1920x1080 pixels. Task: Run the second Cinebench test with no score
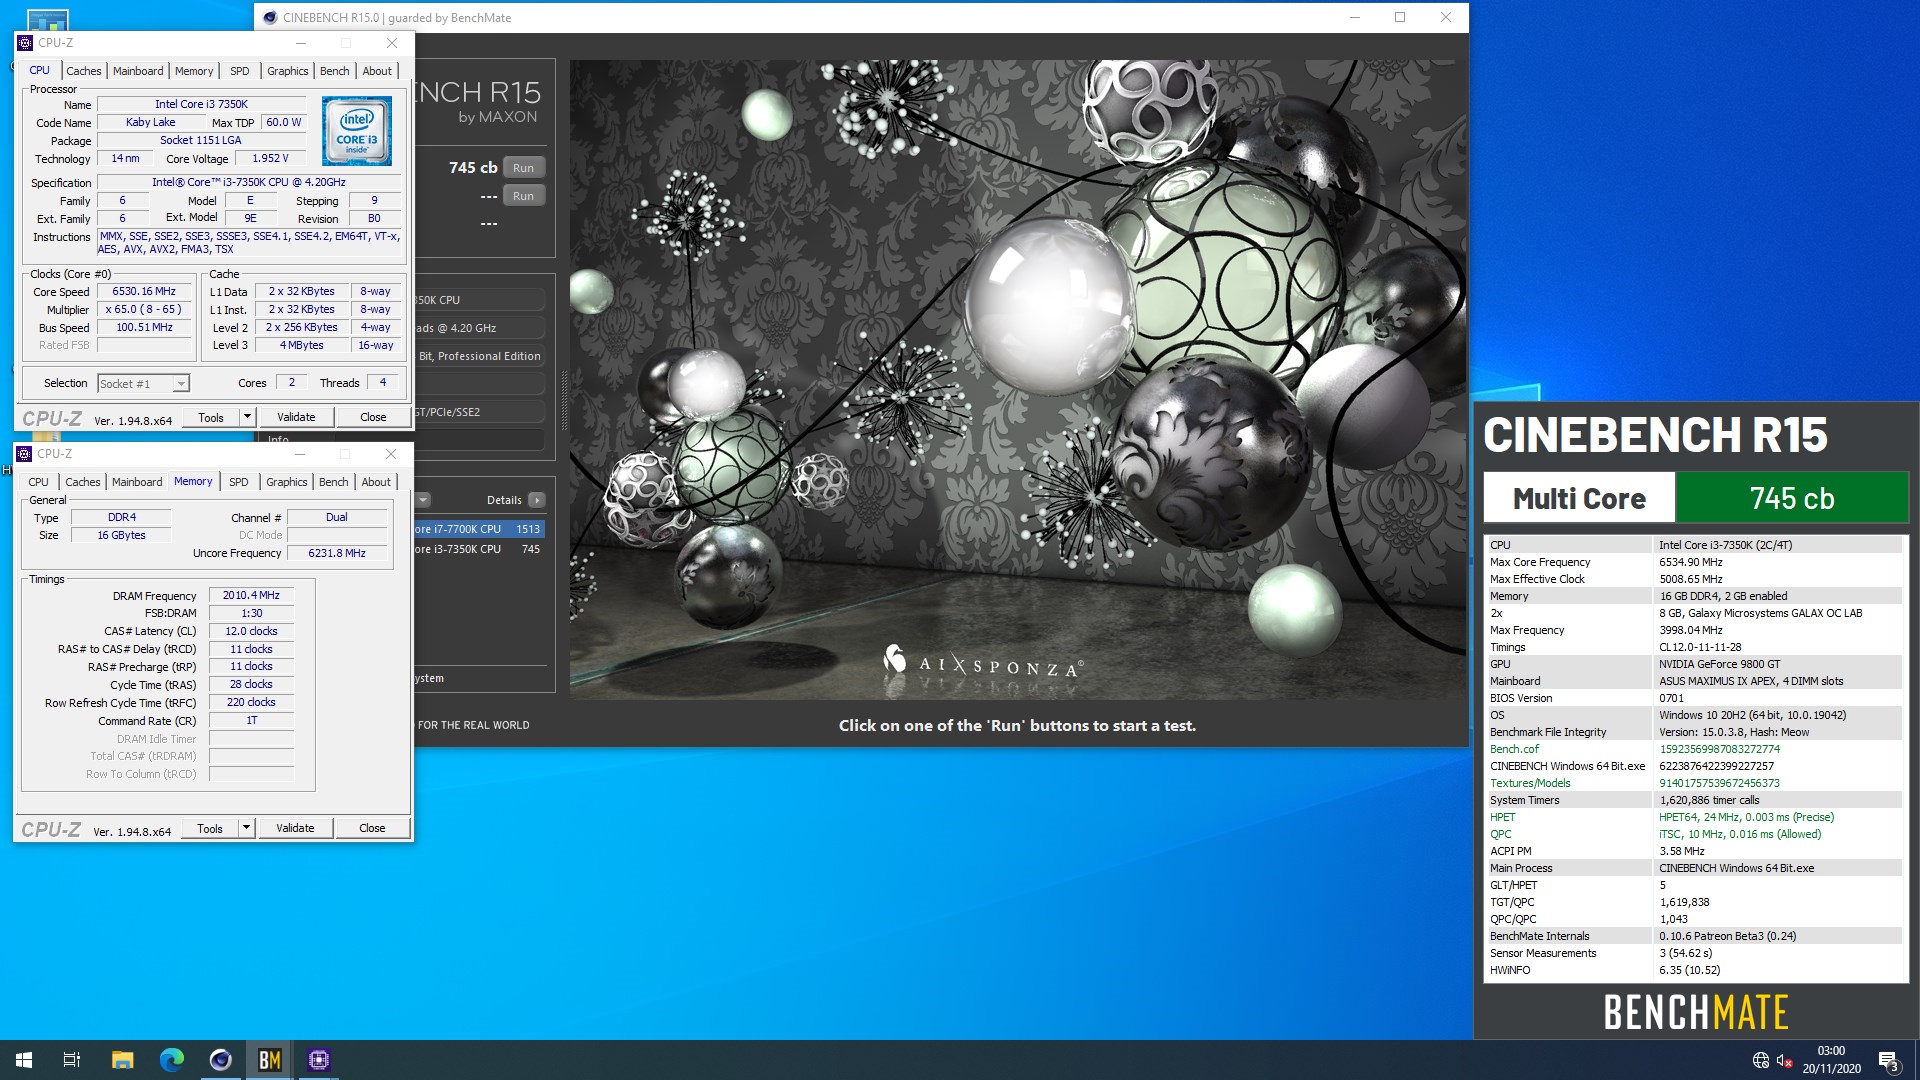pyautogui.click(x=523, y=196)
